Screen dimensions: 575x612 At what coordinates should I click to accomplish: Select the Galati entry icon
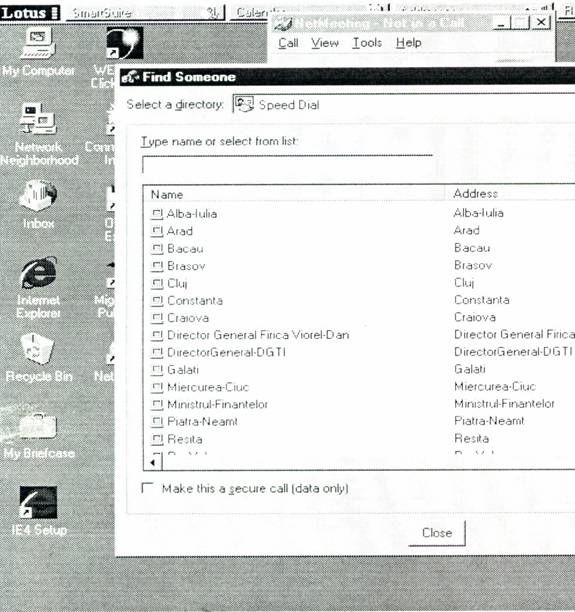coord(157,370)
